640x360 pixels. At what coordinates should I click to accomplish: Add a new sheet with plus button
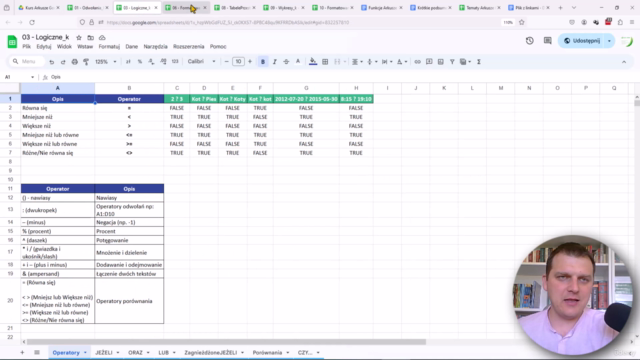pos(22,353)
